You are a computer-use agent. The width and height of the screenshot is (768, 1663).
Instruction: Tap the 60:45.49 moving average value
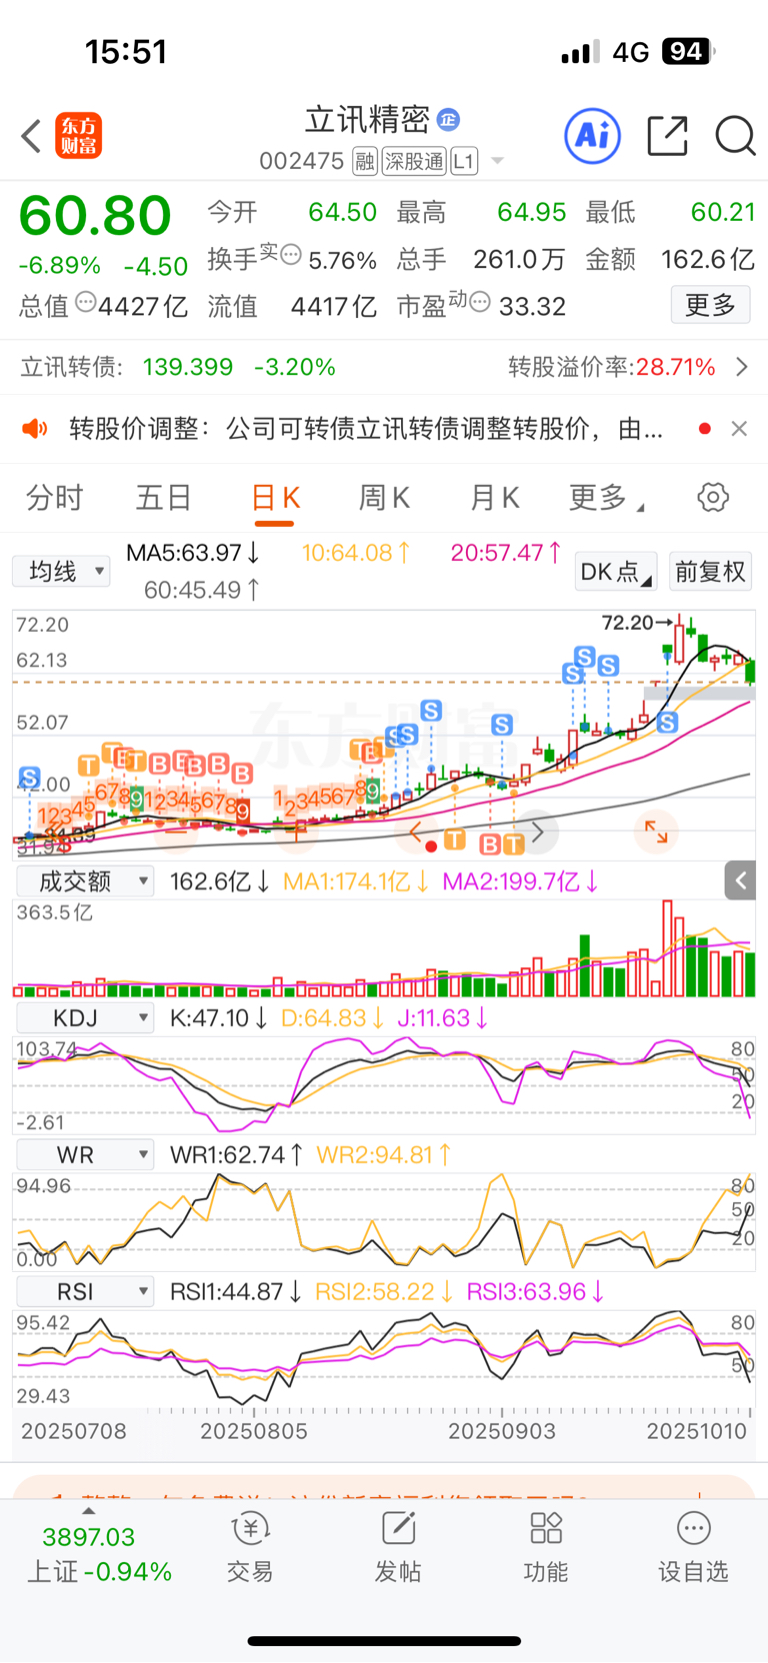point(203,590)
